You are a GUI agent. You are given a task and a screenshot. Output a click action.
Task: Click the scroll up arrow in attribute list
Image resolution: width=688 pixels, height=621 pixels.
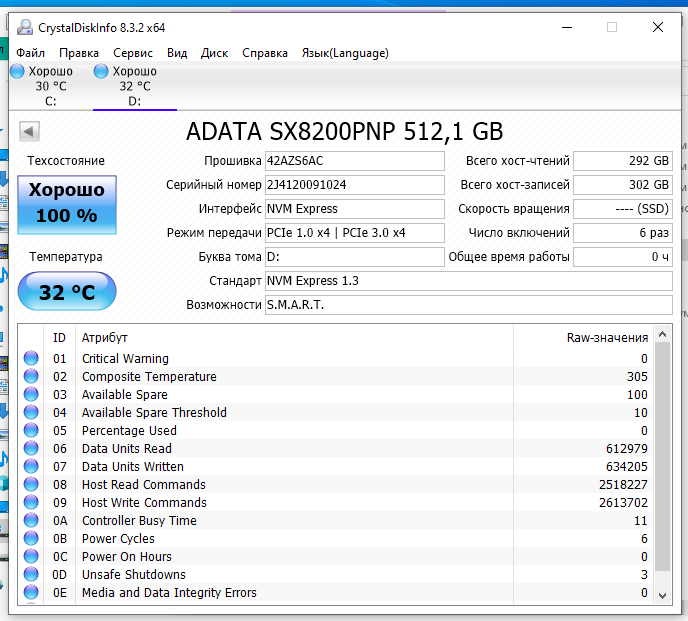(x=664, y=335)
